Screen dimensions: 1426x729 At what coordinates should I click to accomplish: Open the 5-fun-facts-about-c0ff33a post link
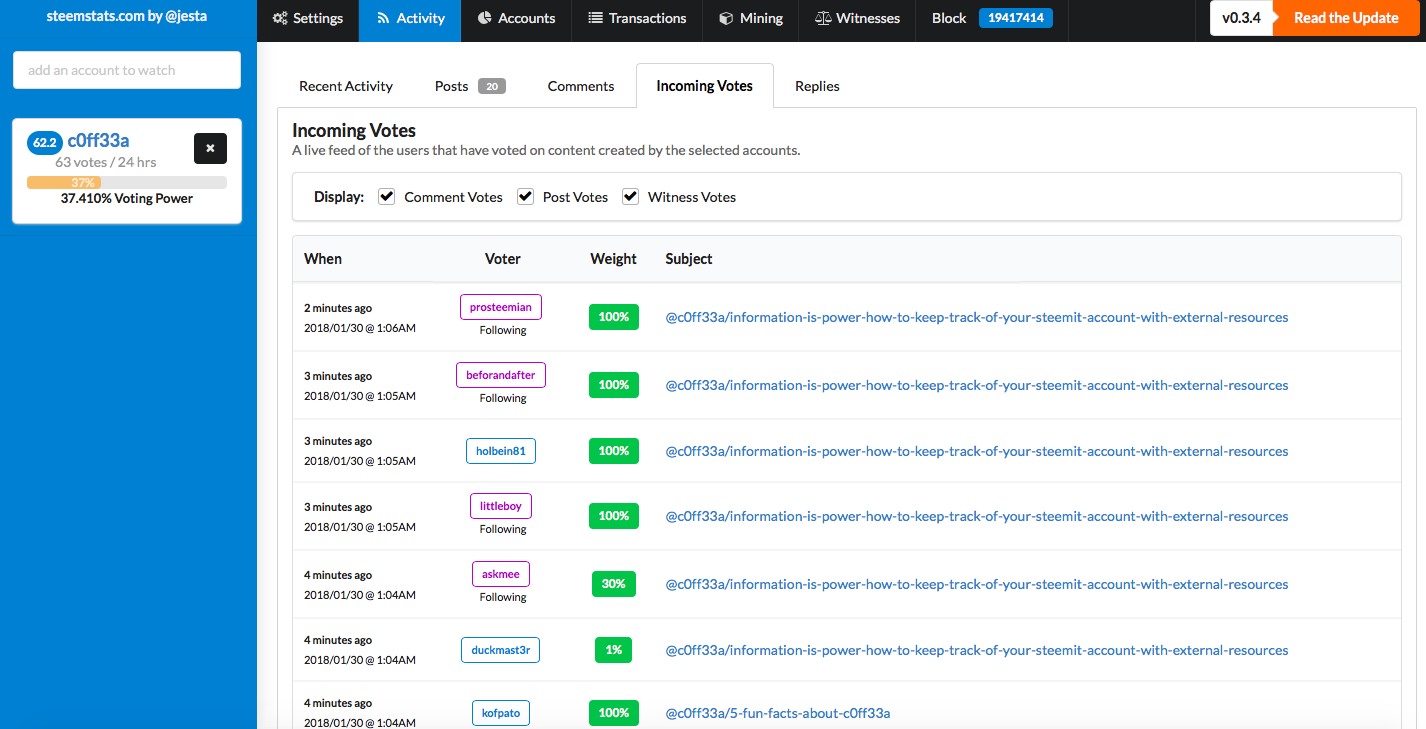coord(778,713)
